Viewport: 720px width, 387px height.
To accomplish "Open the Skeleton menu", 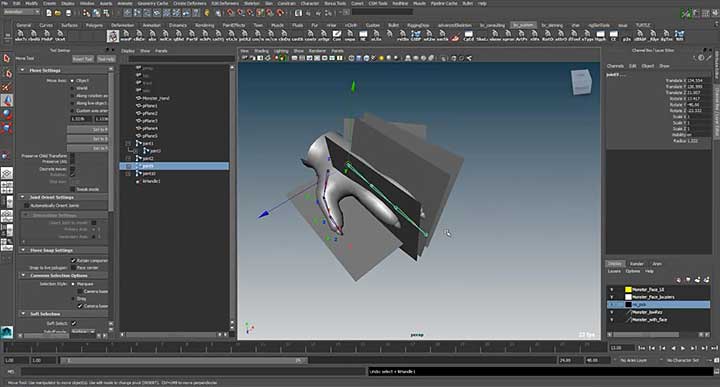I will [x=252, y=3].
